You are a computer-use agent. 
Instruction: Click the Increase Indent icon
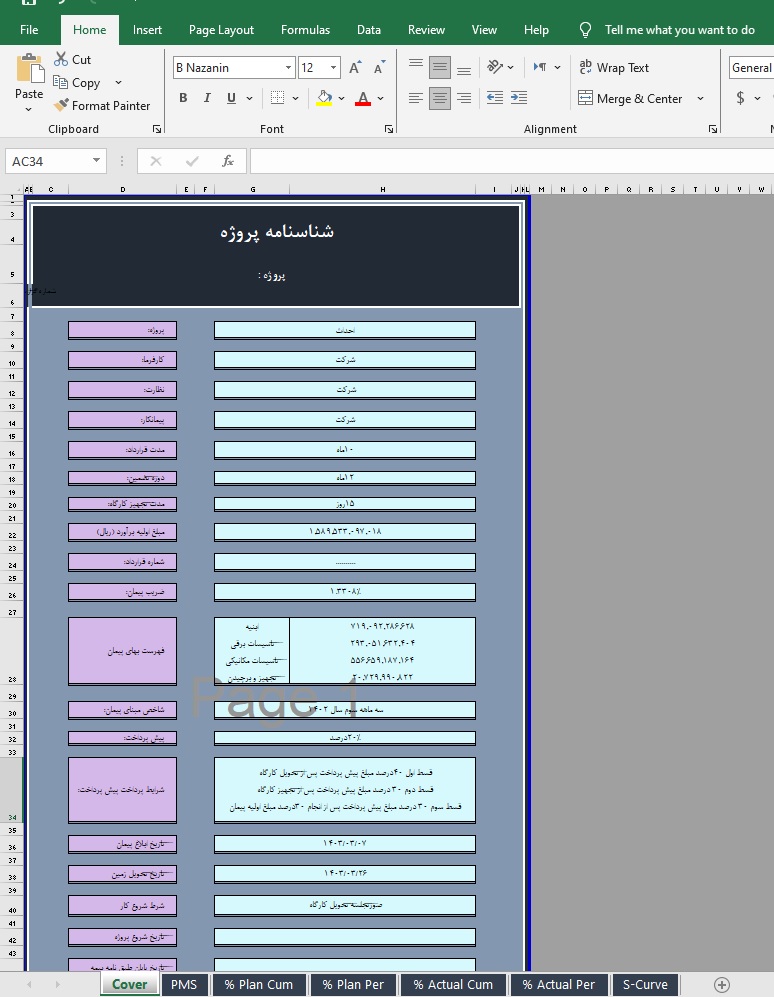pos(518,98)
